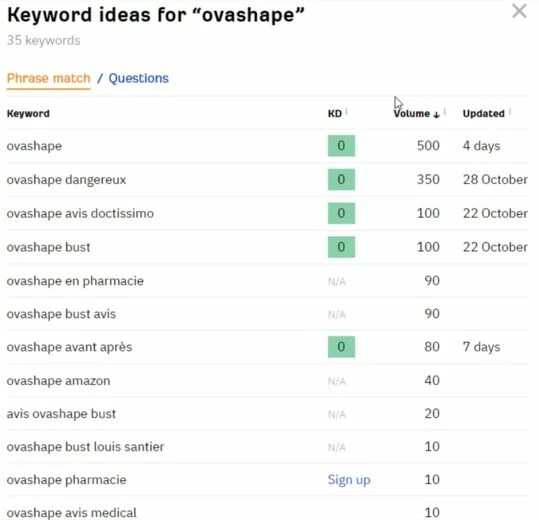Click the KD column info icon
This screenshot has width=539, height=520.
click(346, 111)
